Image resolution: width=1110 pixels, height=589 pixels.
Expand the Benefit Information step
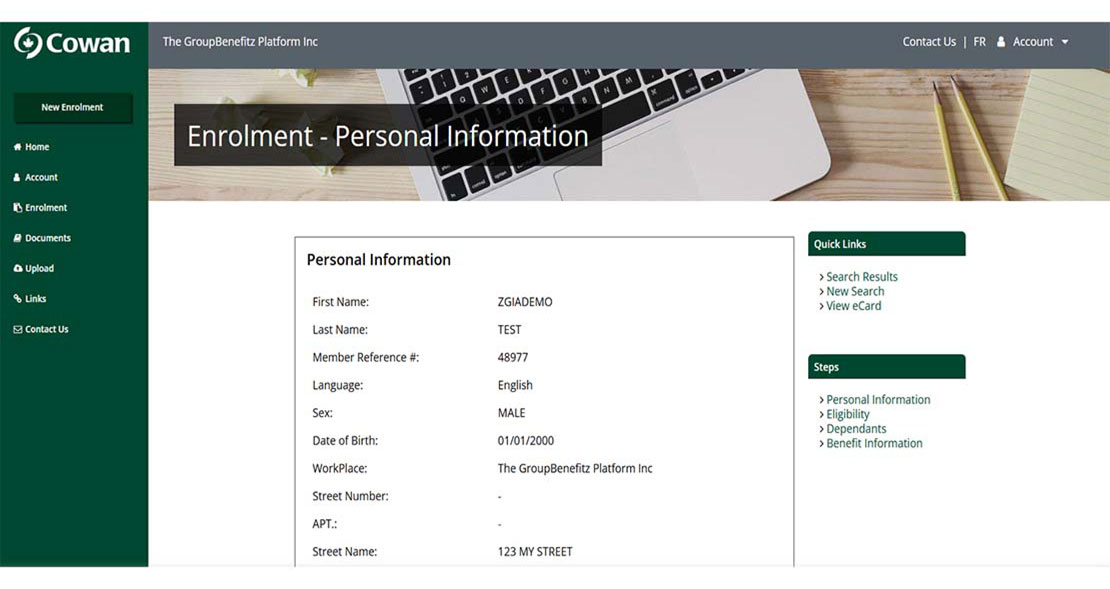[x=874, y=442]
